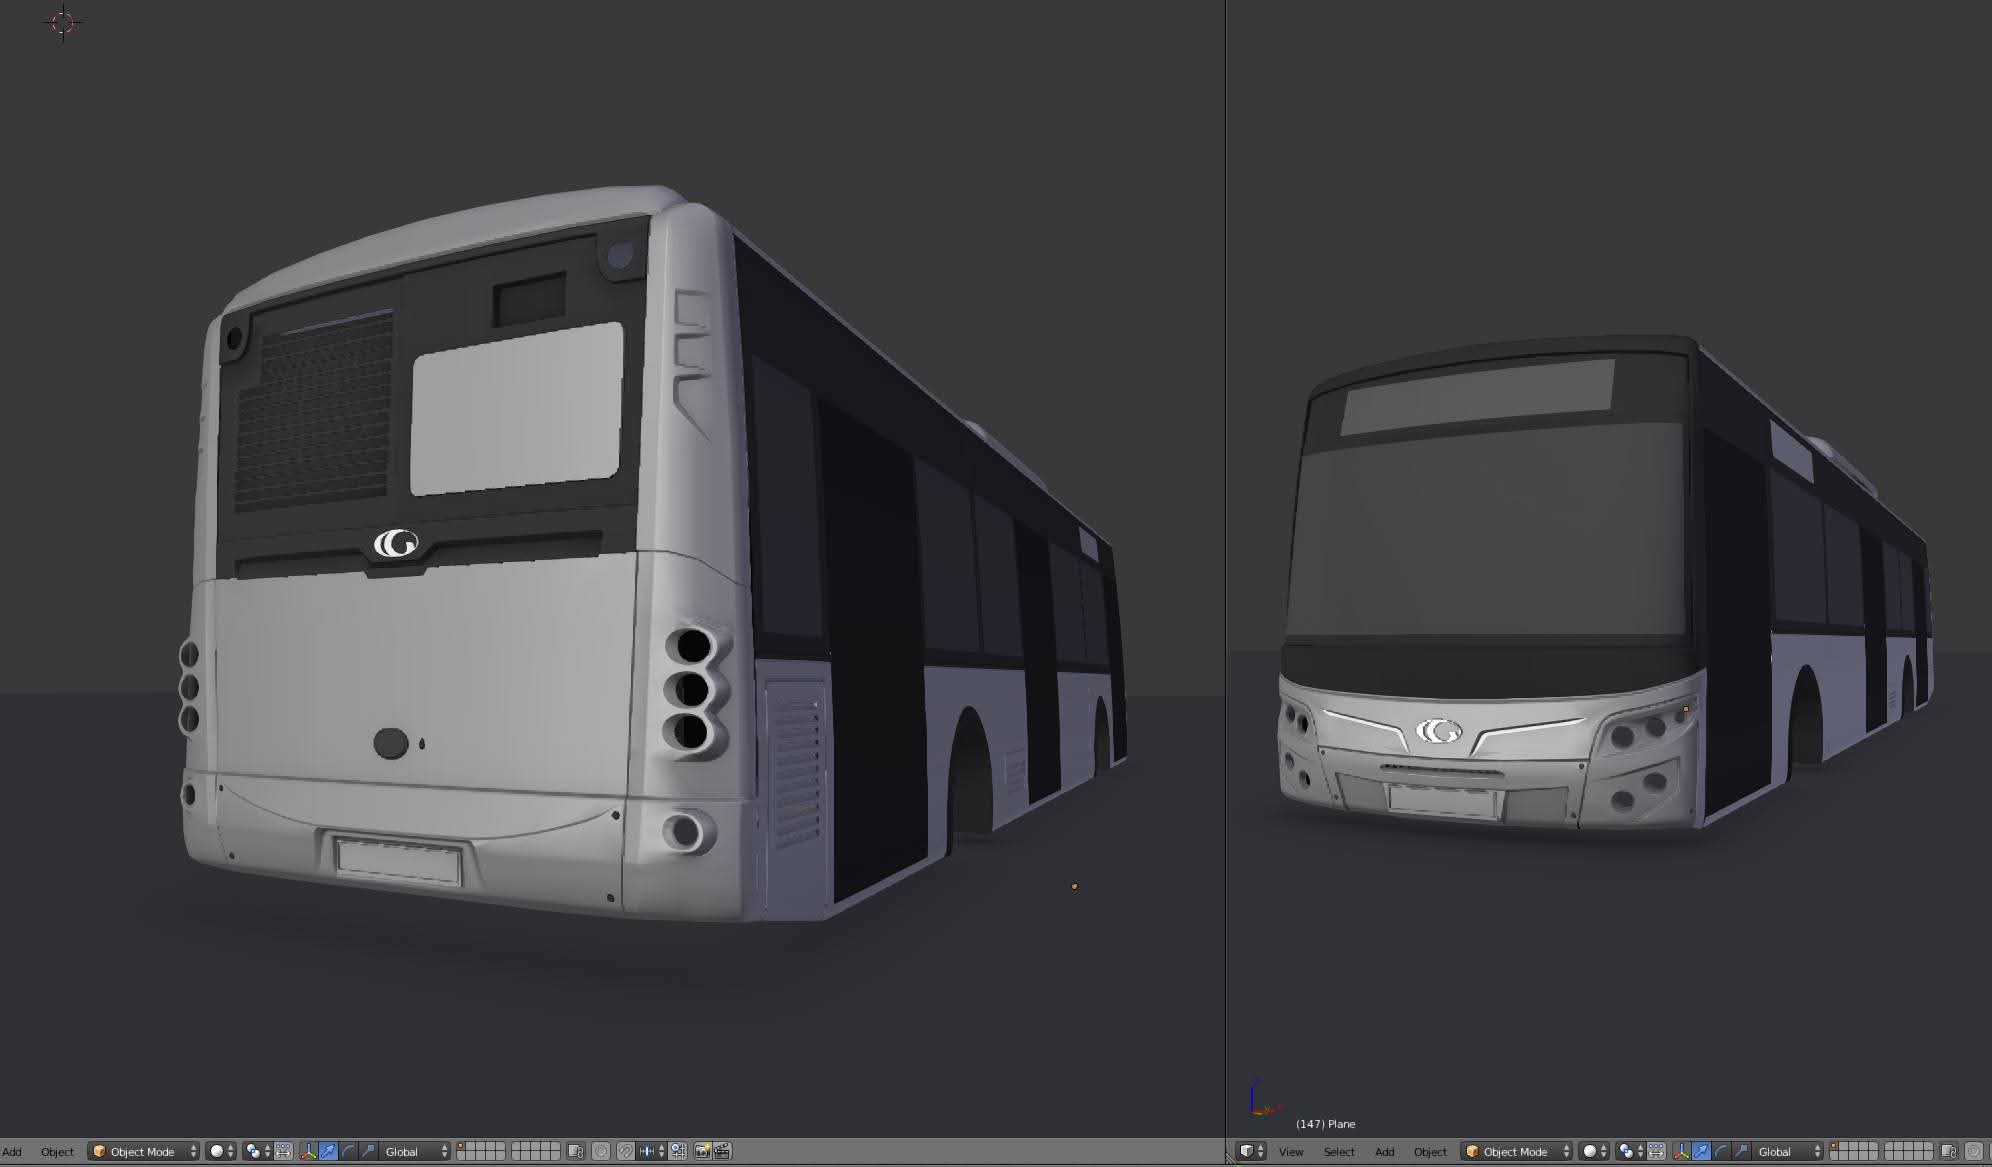
Task: Select scale manipulator icon in left viewport
Action: click(368, 1151)
